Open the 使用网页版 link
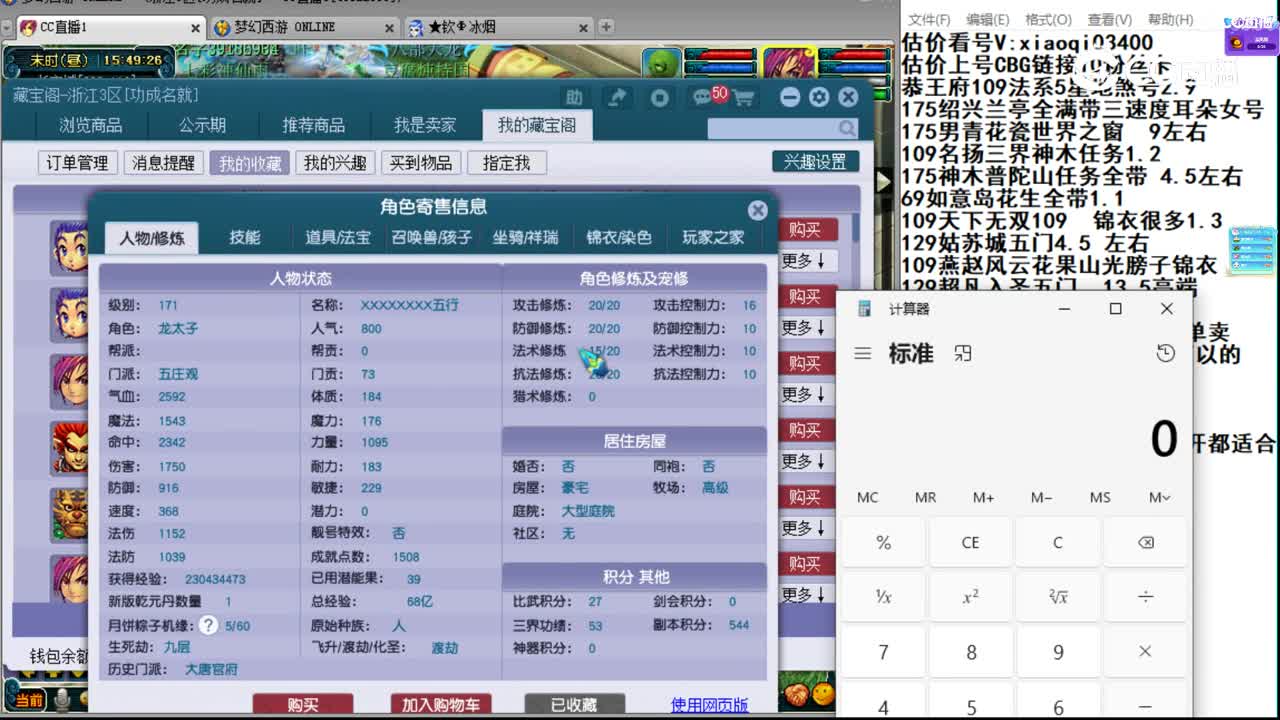The image size is (1280, 720). point(710,705)
